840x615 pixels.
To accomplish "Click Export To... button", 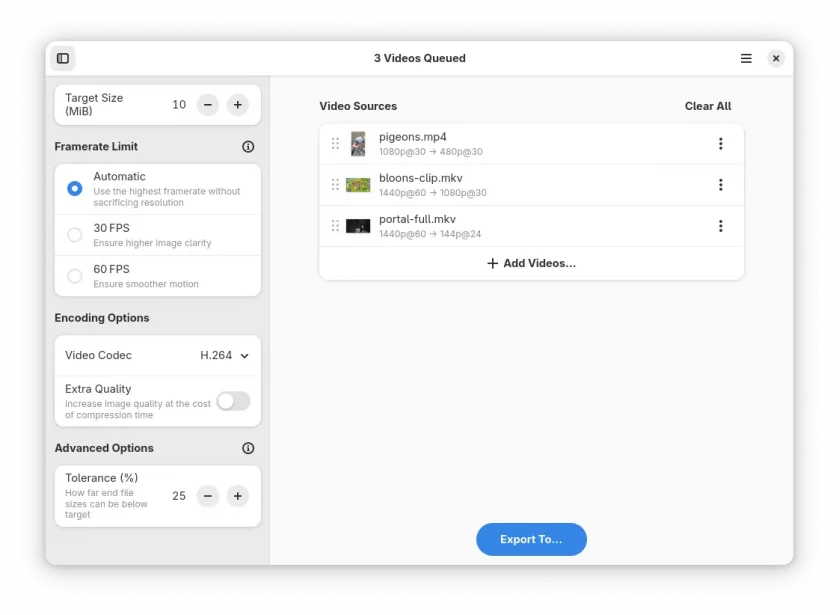I will click(x=531, y=539).
